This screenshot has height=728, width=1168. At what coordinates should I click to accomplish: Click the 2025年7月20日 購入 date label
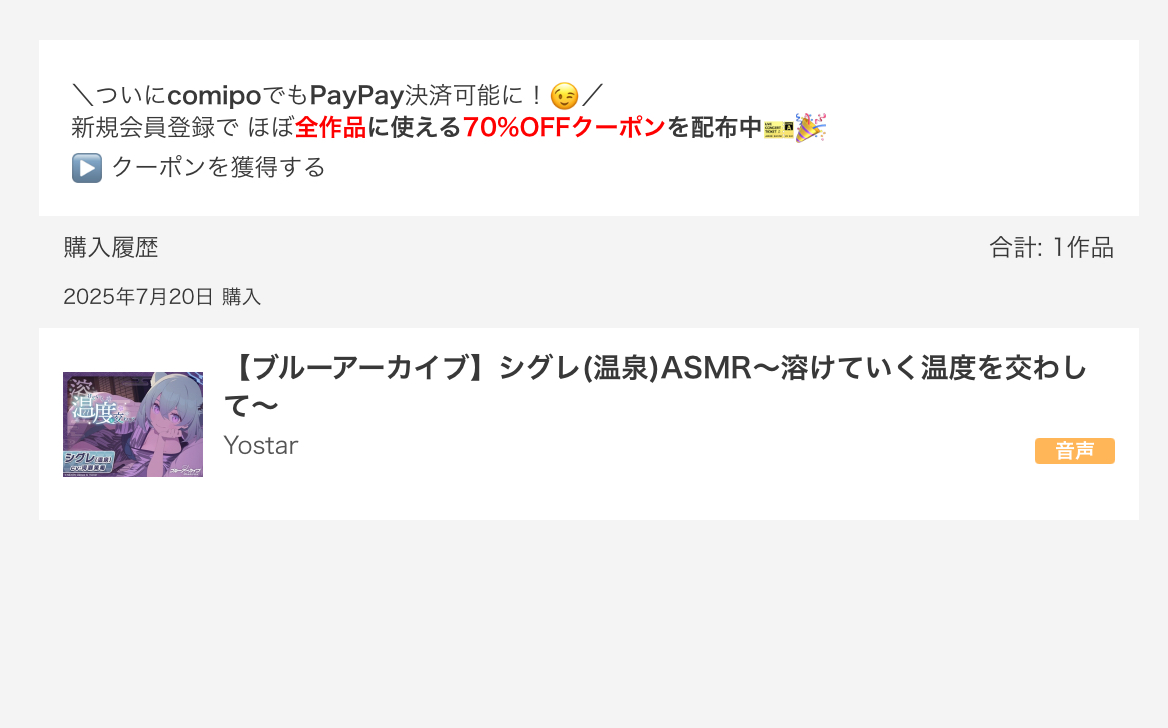pos(162,297)
